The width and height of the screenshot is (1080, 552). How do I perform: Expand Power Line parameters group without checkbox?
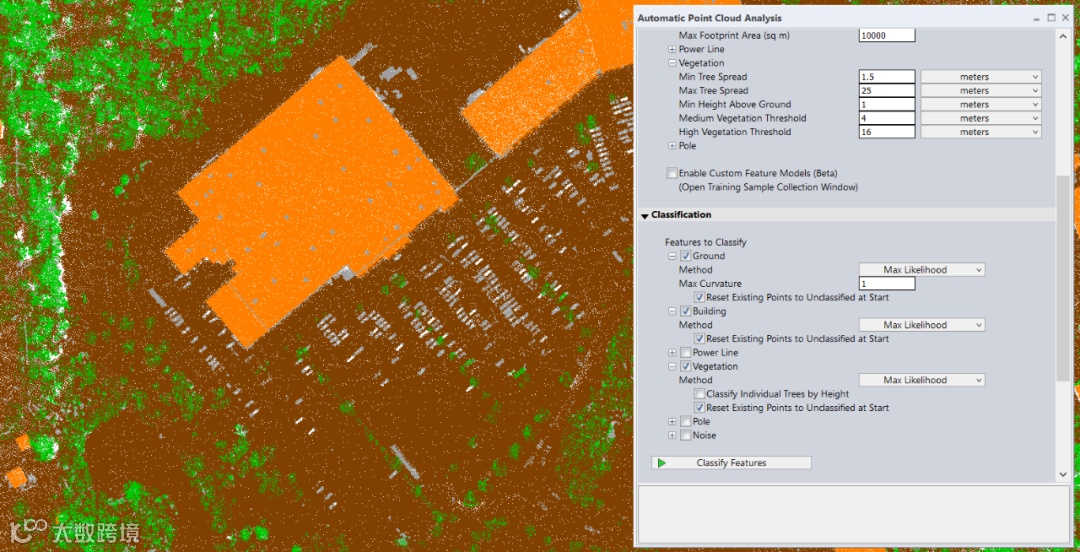[x=672, y=50]
